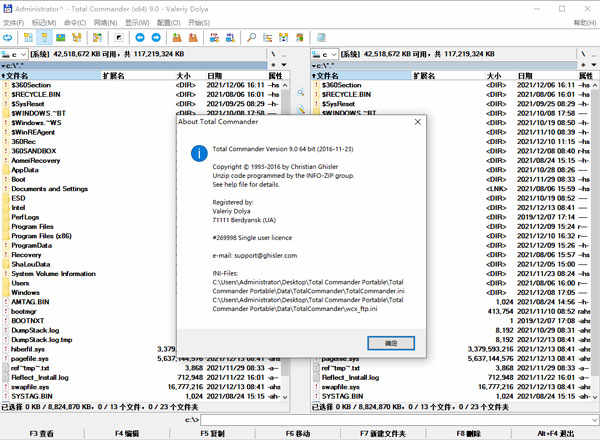Expand the command line history dropdown
600x440 pixels.
(595, 420)
